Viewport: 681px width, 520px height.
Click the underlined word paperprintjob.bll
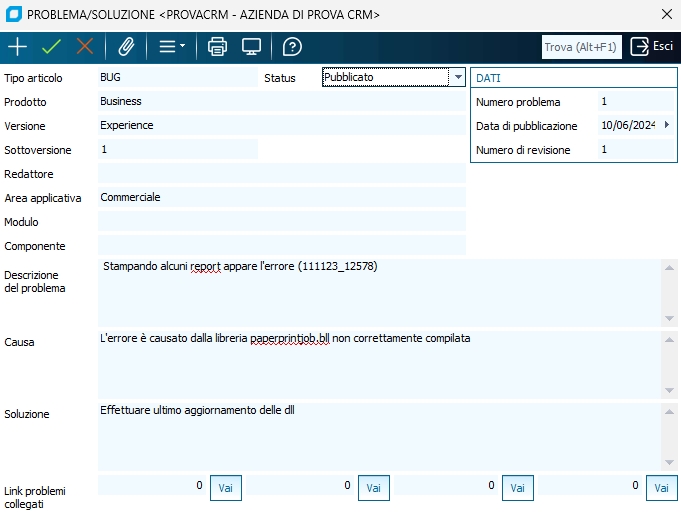[x=290, y=338]
